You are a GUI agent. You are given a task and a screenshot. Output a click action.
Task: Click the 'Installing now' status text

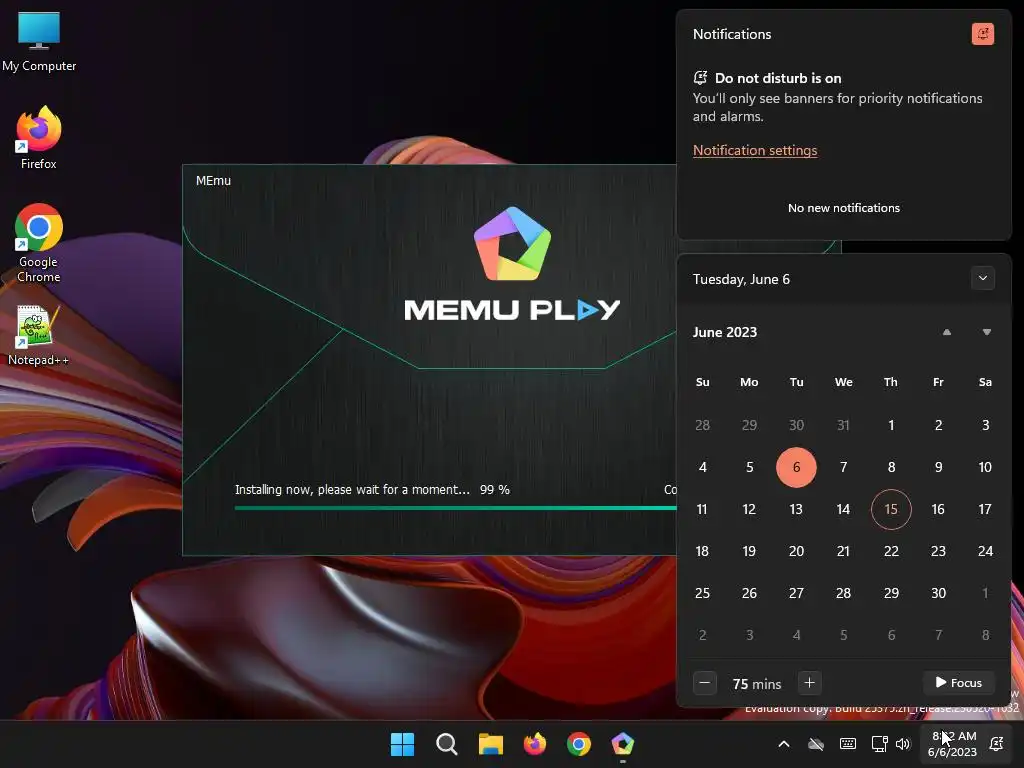pyautogui.click(x=352, y=490)
